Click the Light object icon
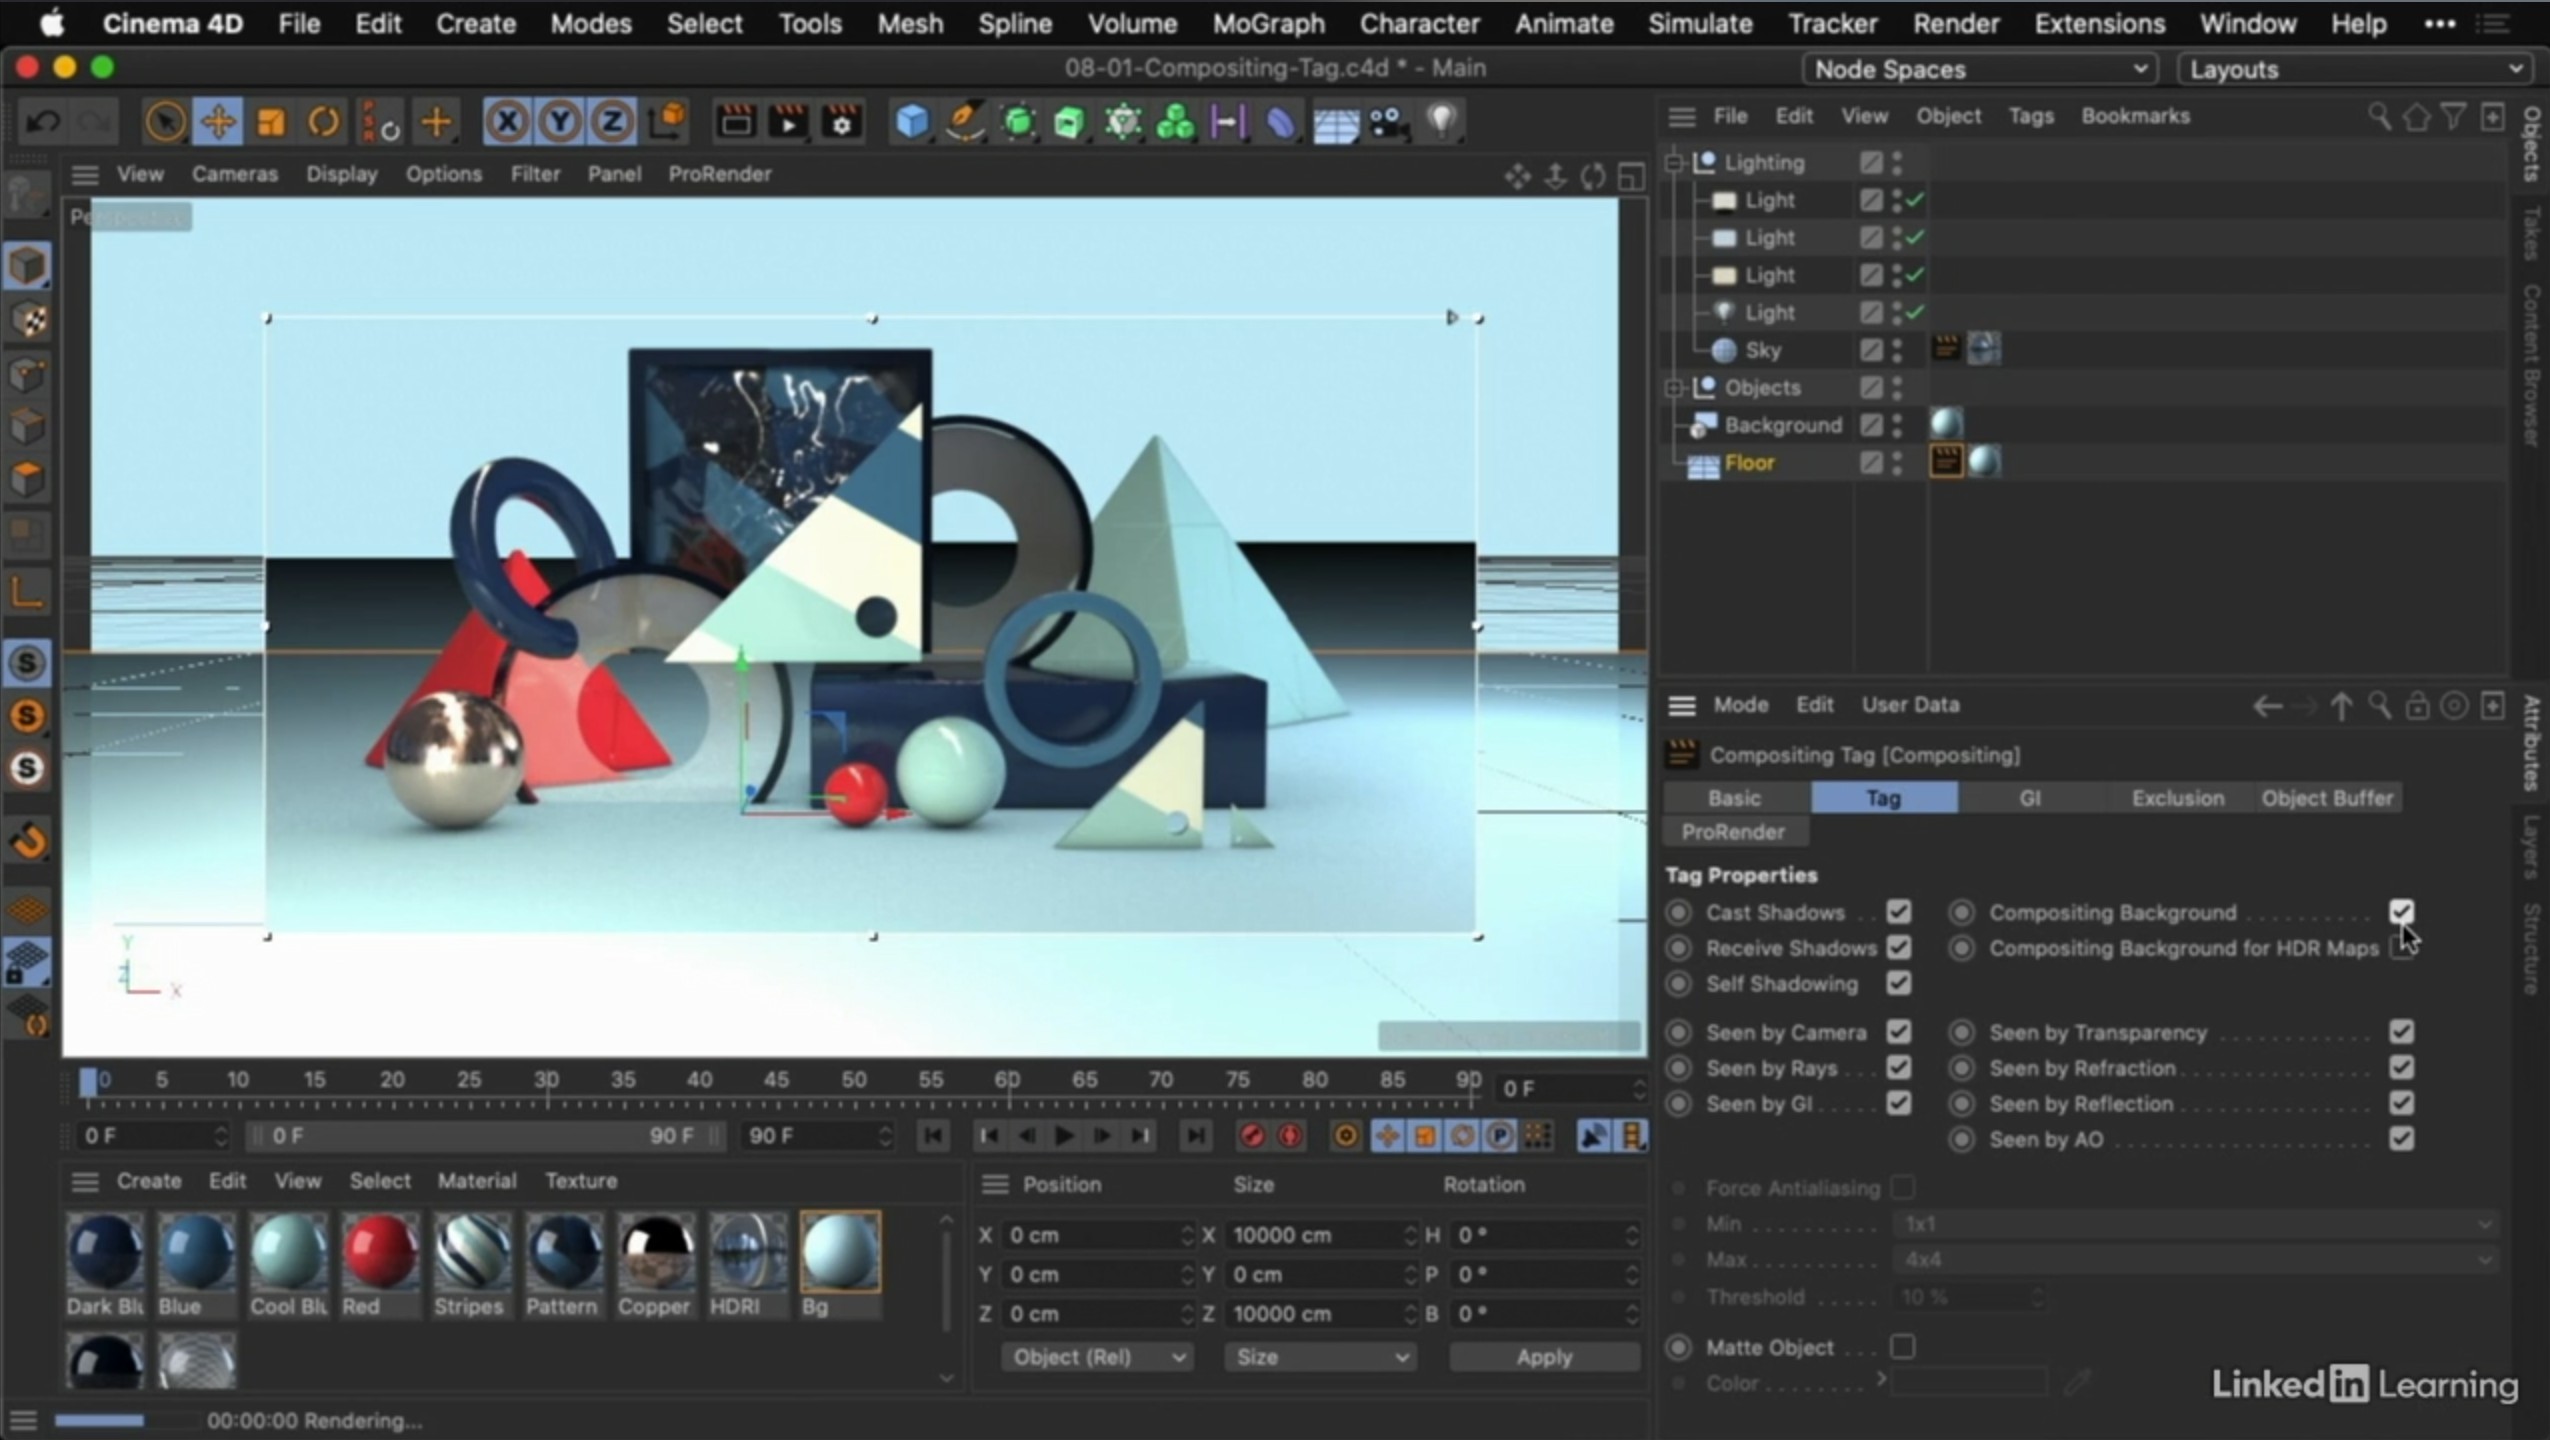Image resolution: width=2550 pixels, height=1440 pixels. pos(1441,122)
